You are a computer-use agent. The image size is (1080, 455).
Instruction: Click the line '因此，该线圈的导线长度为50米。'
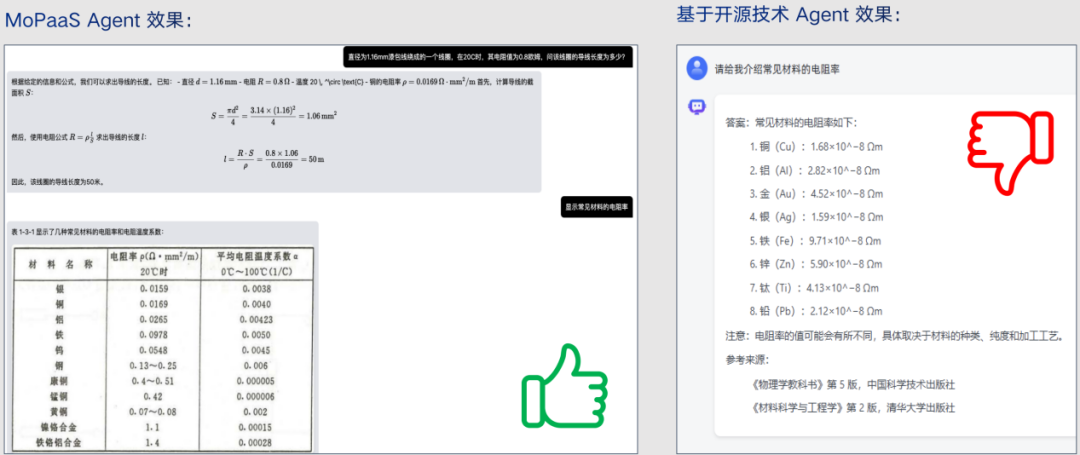(x=58, y=182)
